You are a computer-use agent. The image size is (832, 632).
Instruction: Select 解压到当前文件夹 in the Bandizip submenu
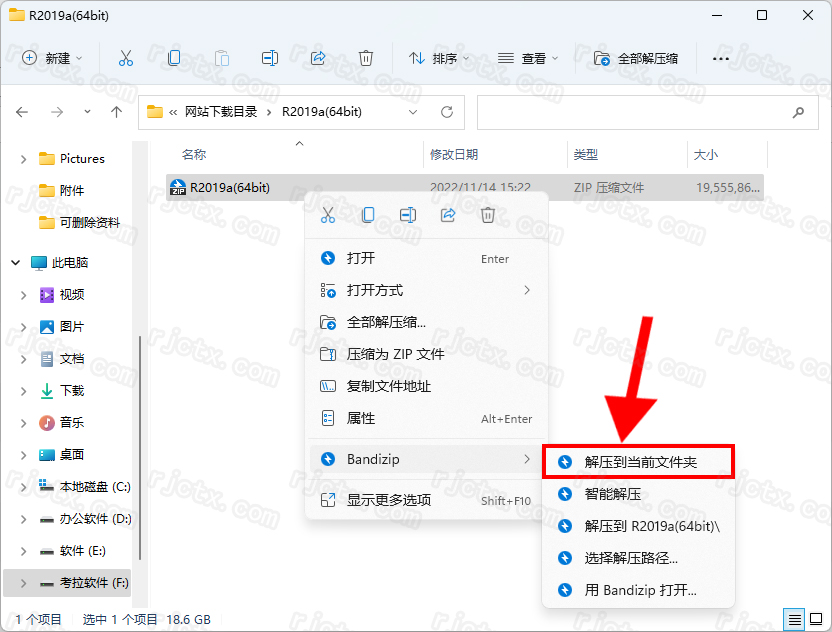pyautogui.click(x=640, y=461)
